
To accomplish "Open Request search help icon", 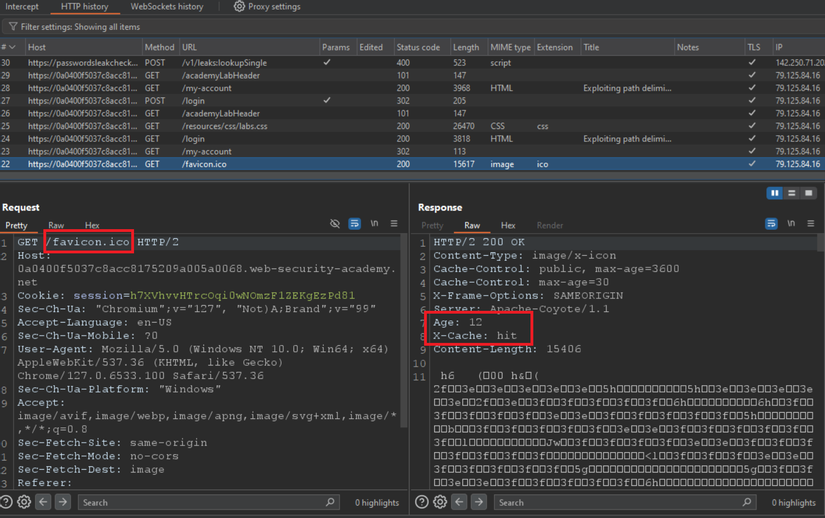I will 6,502.
